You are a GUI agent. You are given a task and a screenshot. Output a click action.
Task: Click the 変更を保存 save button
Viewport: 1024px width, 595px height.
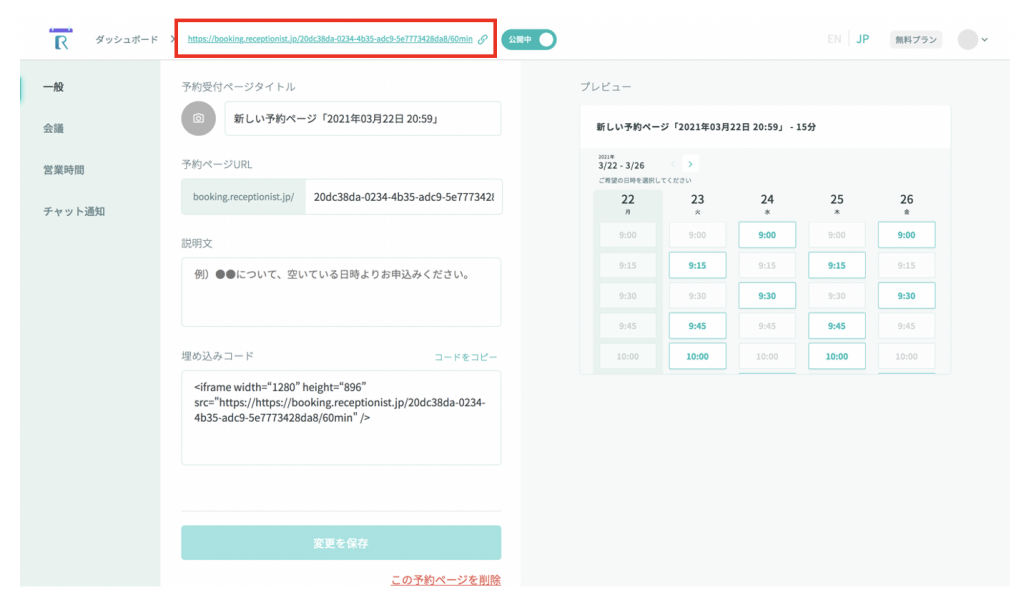(x=341, y=543)
